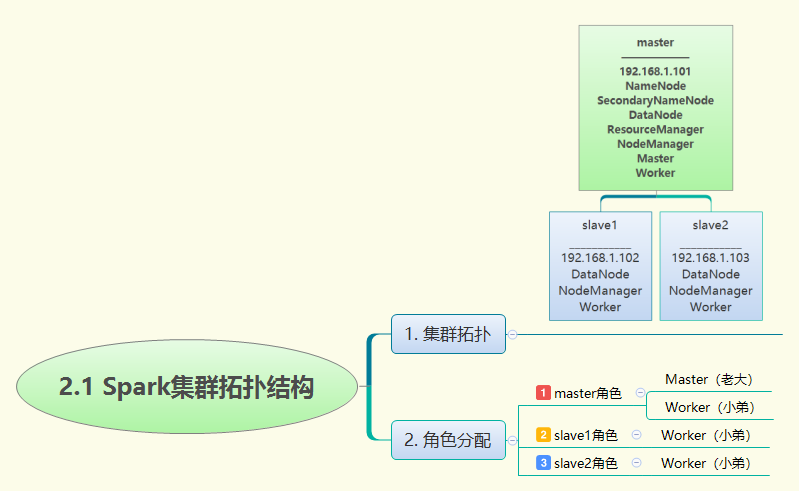Select the master角色 subtopic
Image resolution: width=799 pixels, height=491 pixels.
[x=588, y=393]
